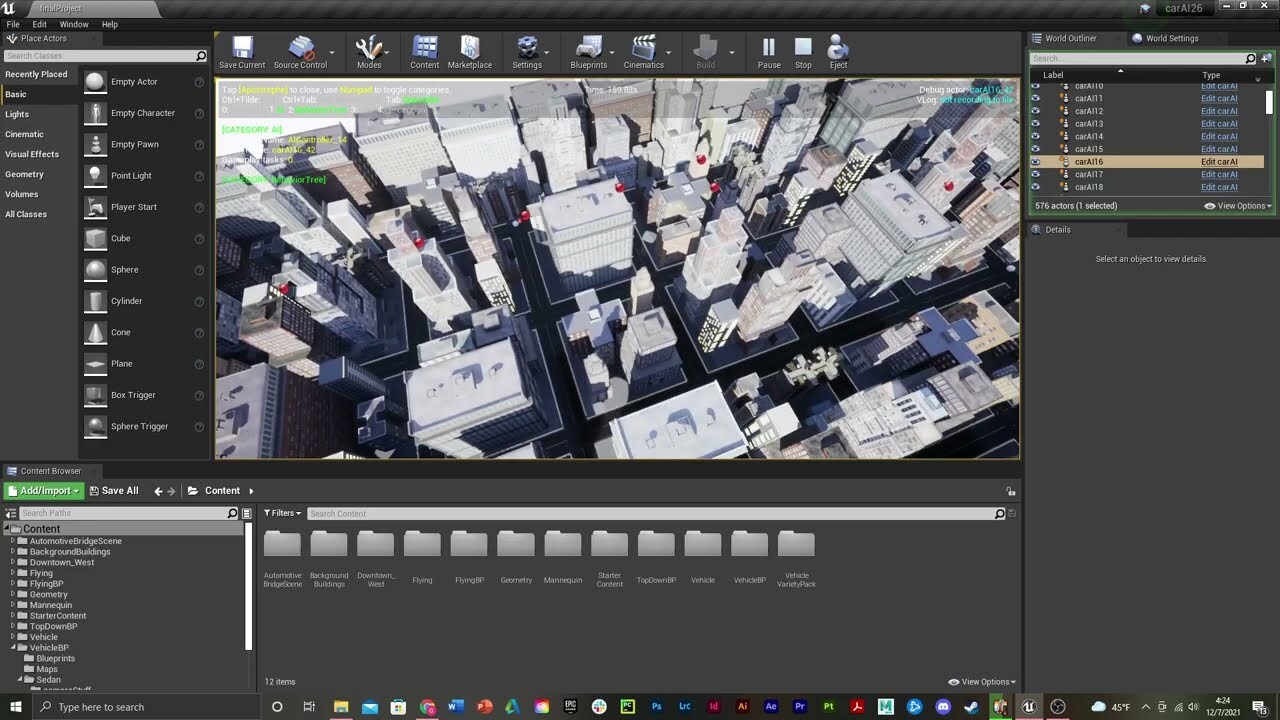Open the Mannequin folder thumbnail
Screen dimensions: 1280x720
coord(562,545)
